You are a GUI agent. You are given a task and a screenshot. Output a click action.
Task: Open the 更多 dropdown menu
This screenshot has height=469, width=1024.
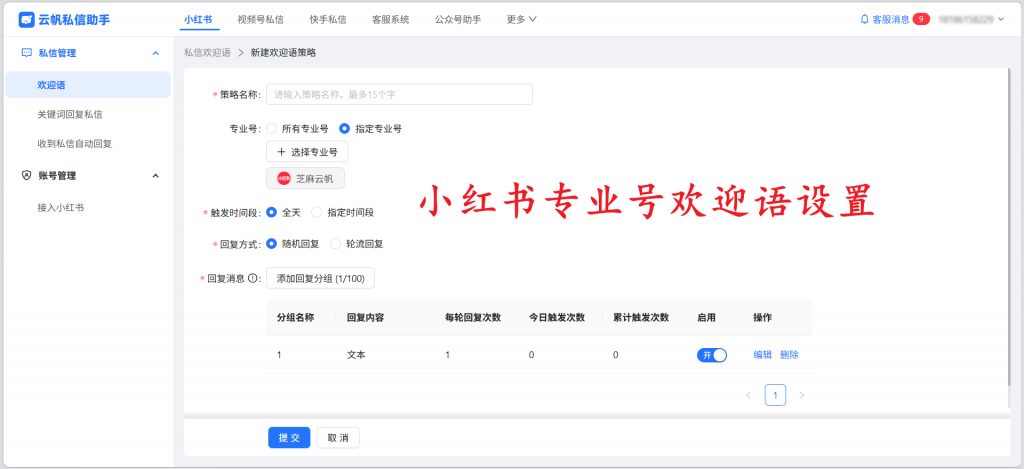click(x=522, y=20)
